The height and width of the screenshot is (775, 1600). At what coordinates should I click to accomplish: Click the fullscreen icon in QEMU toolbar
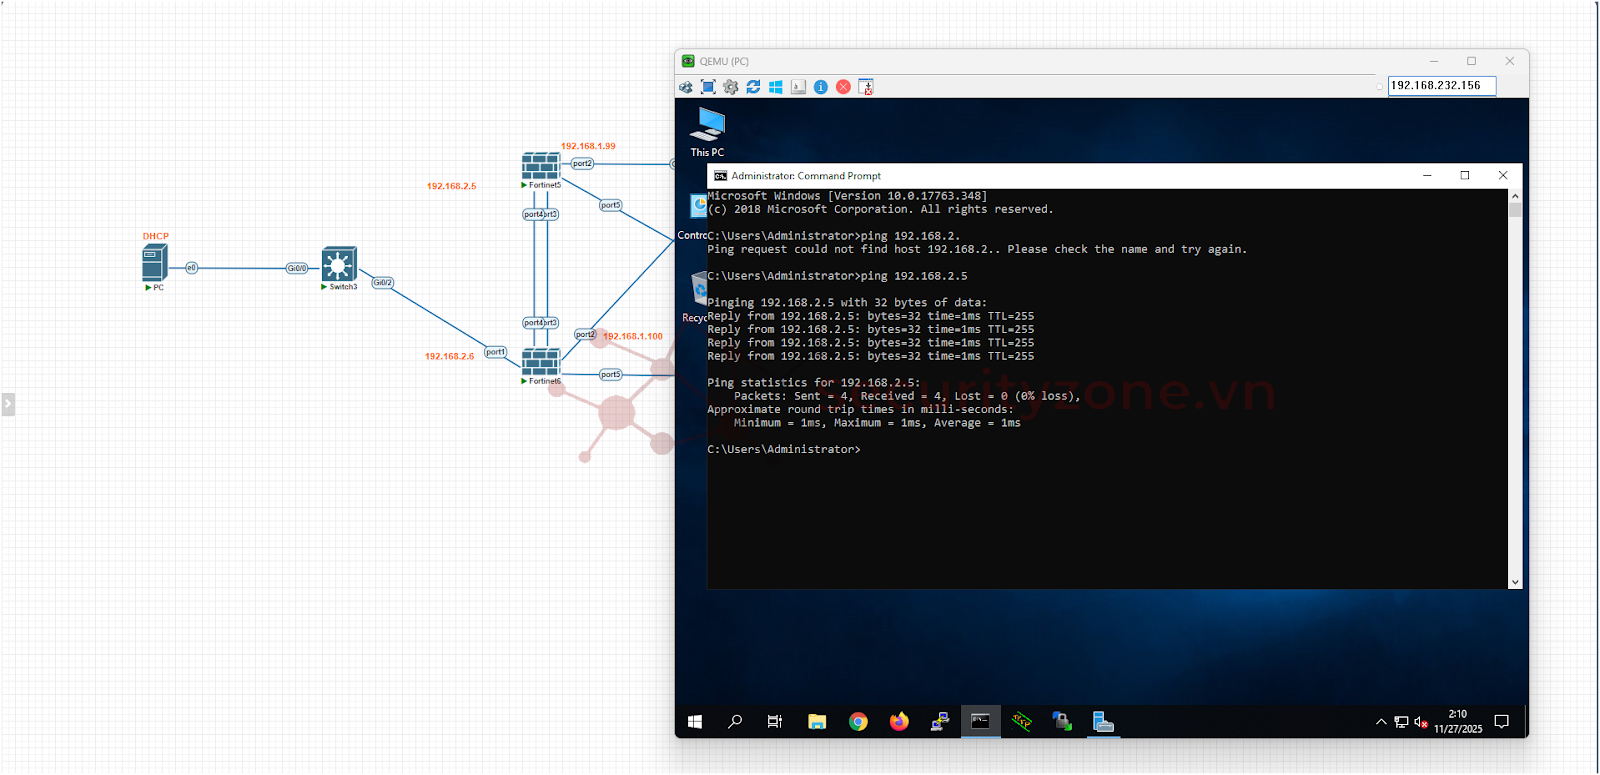[708, 87]
